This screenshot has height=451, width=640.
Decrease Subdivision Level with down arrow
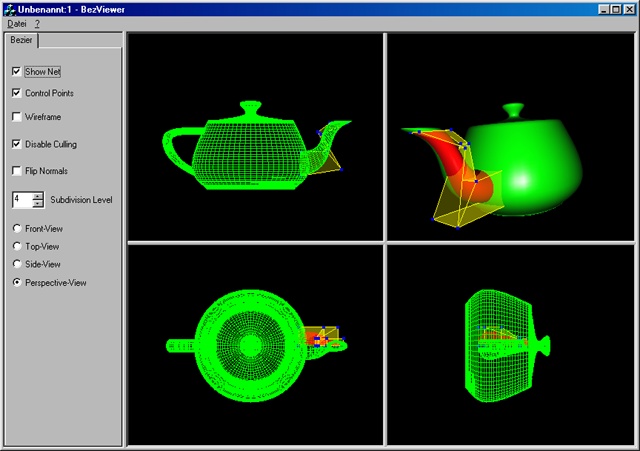pos(38,203)
